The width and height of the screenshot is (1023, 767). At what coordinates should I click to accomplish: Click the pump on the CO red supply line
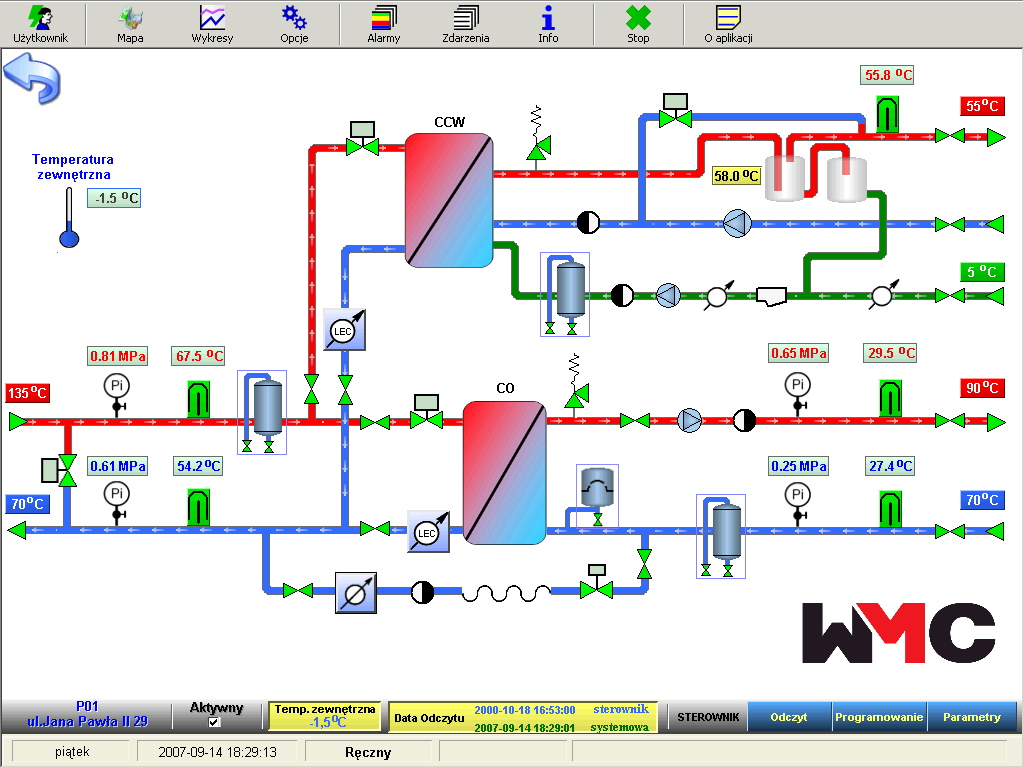click(690, 421)
